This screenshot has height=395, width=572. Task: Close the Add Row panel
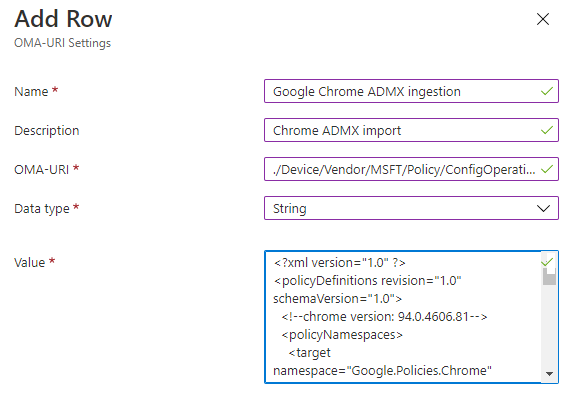coord(543,19)
